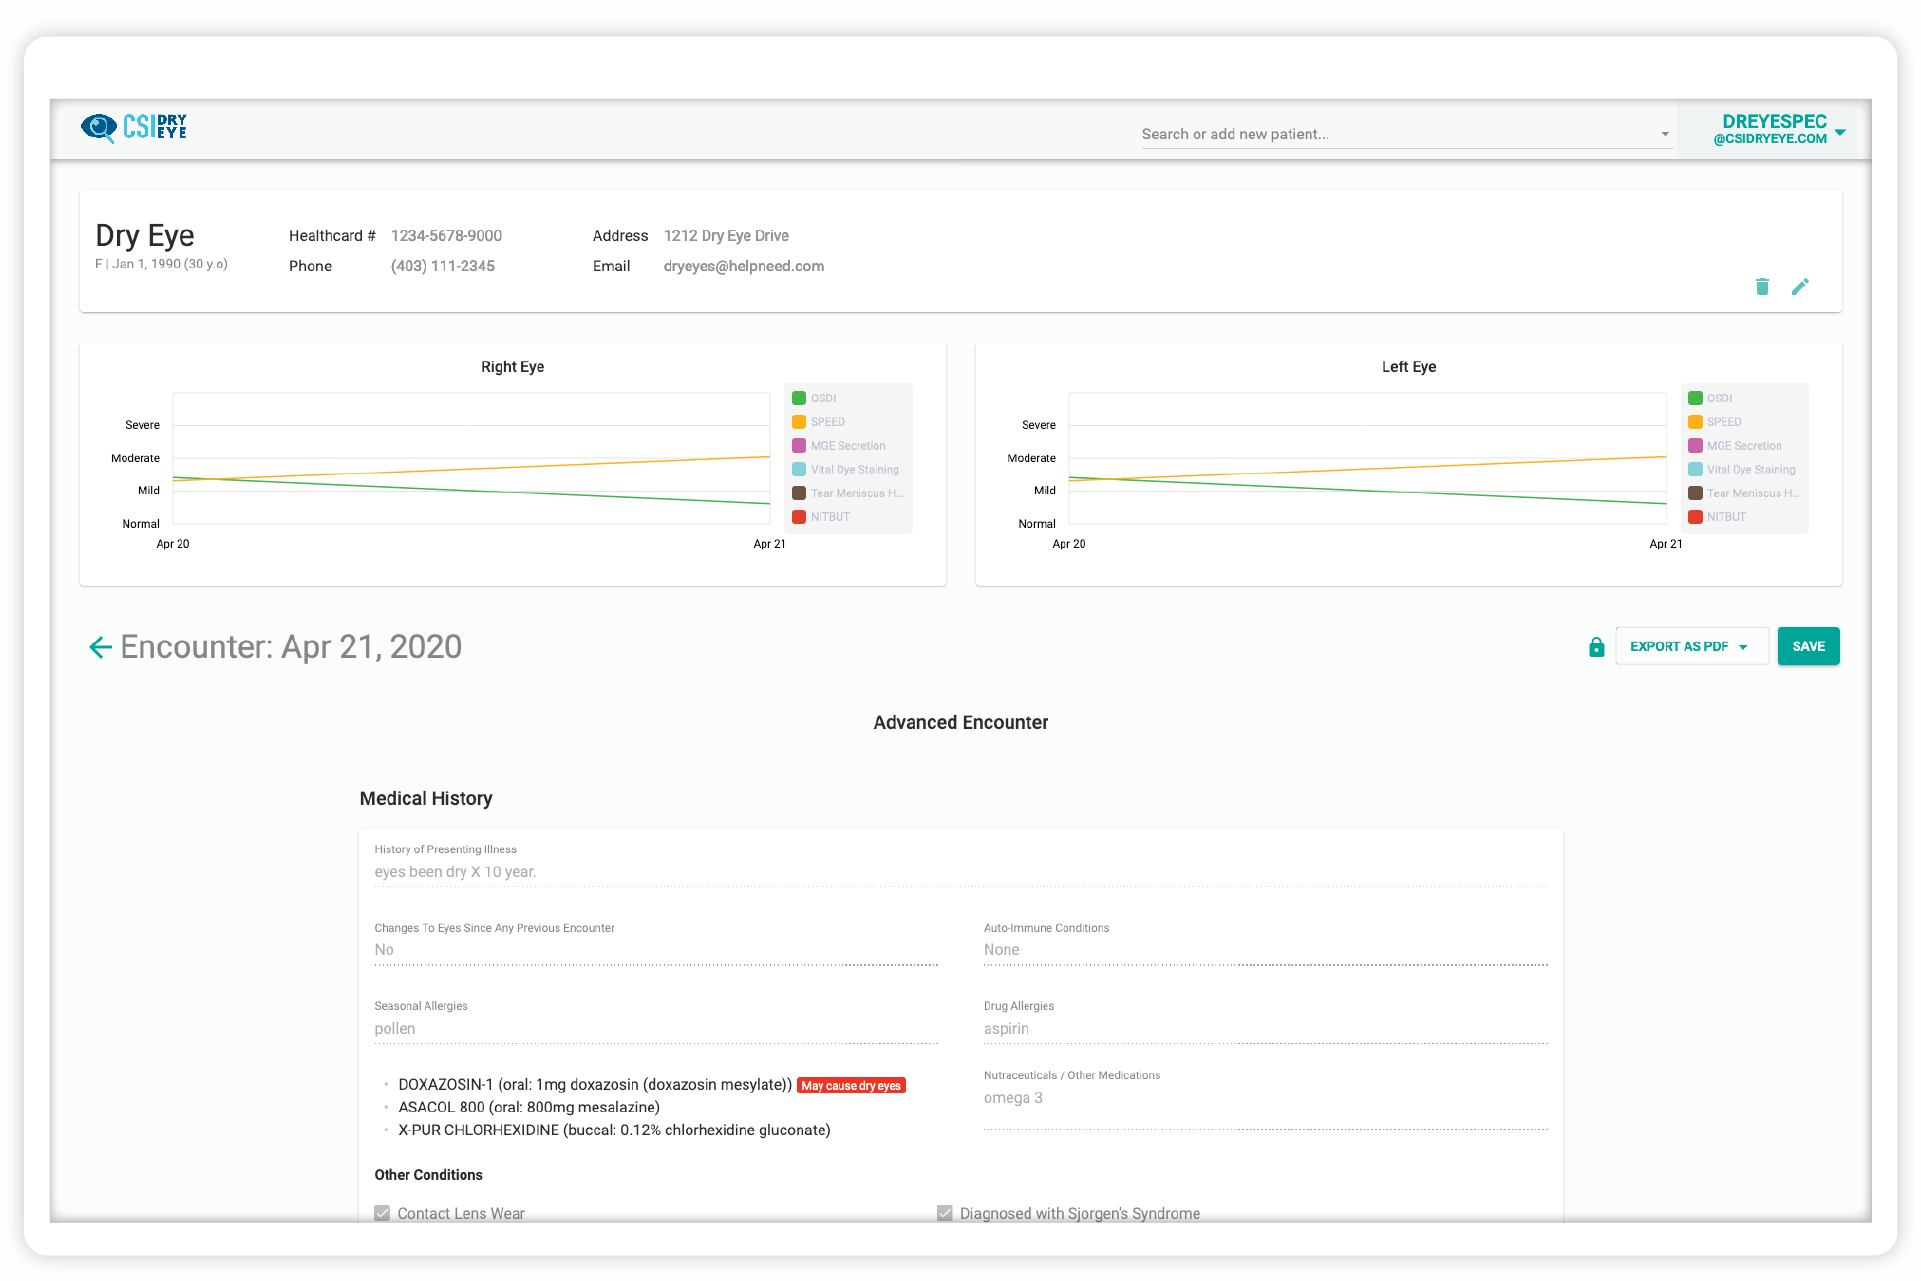Click on patient email dryeyes@helpneed.com
The width and height of the screenshot is (1921, 1281).
point(743,266)
